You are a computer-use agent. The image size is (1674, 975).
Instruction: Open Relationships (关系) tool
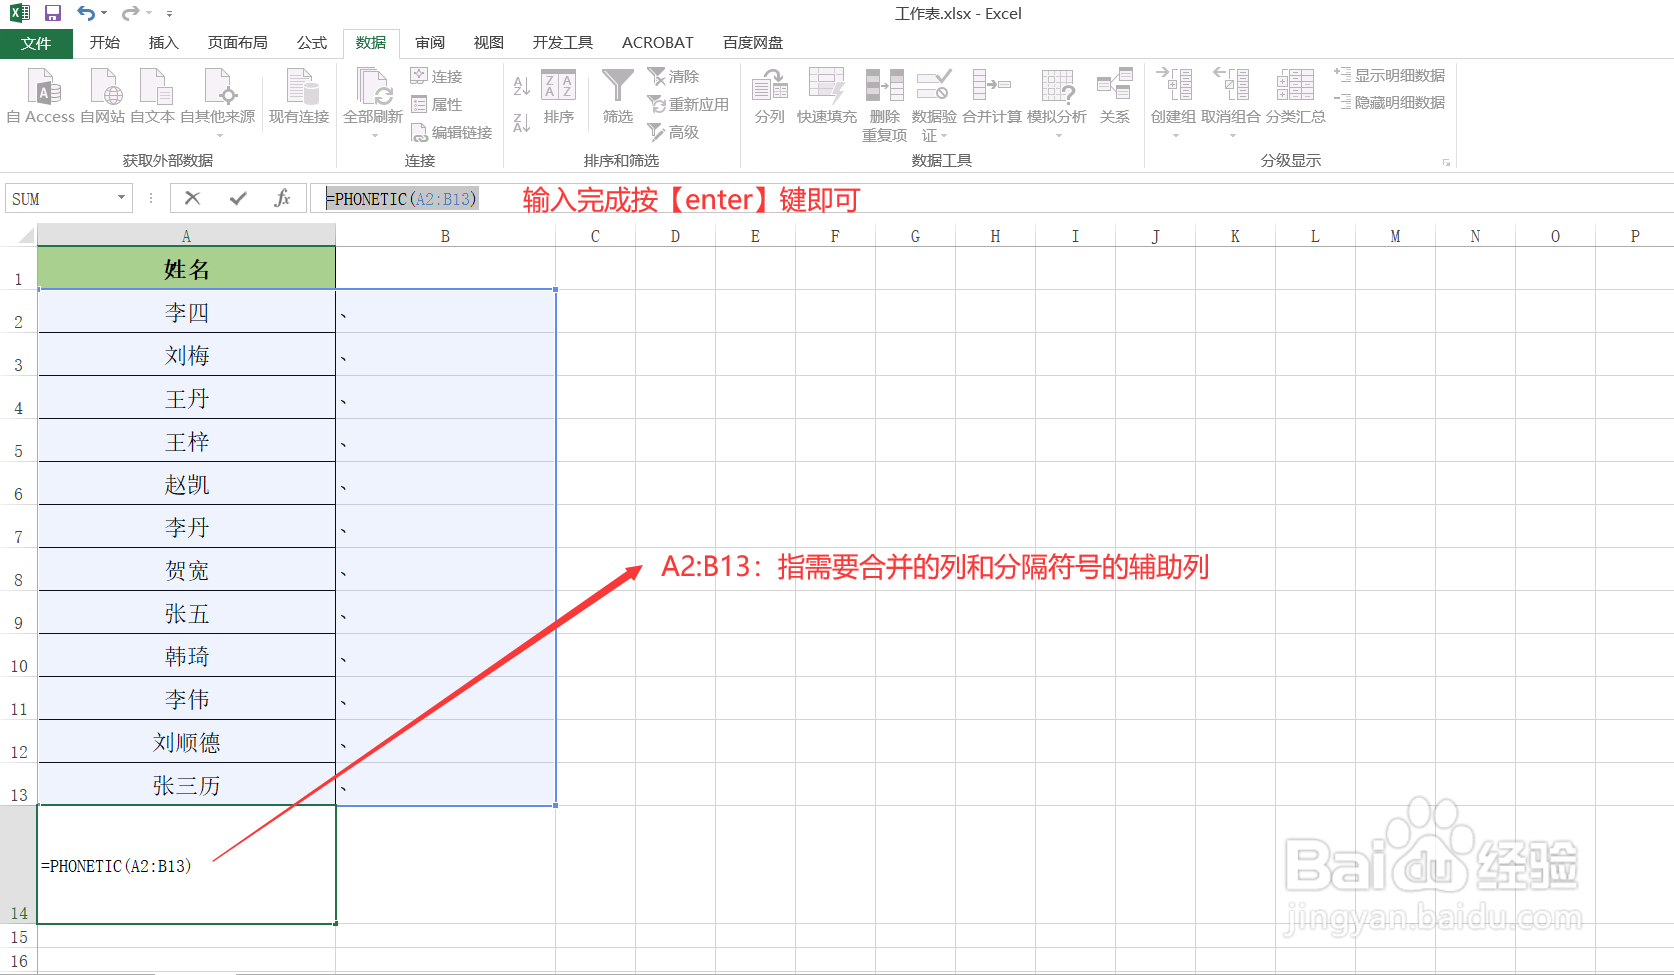[1115, 96]
